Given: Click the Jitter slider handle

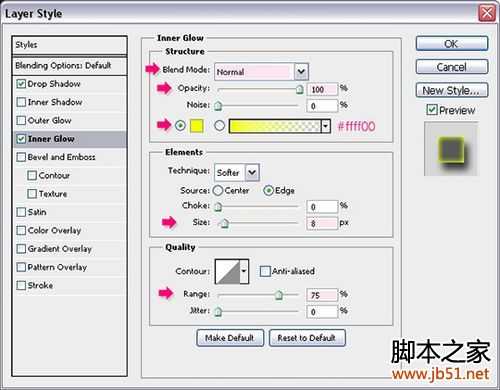Looking at the screenshot, I should 218,312.
